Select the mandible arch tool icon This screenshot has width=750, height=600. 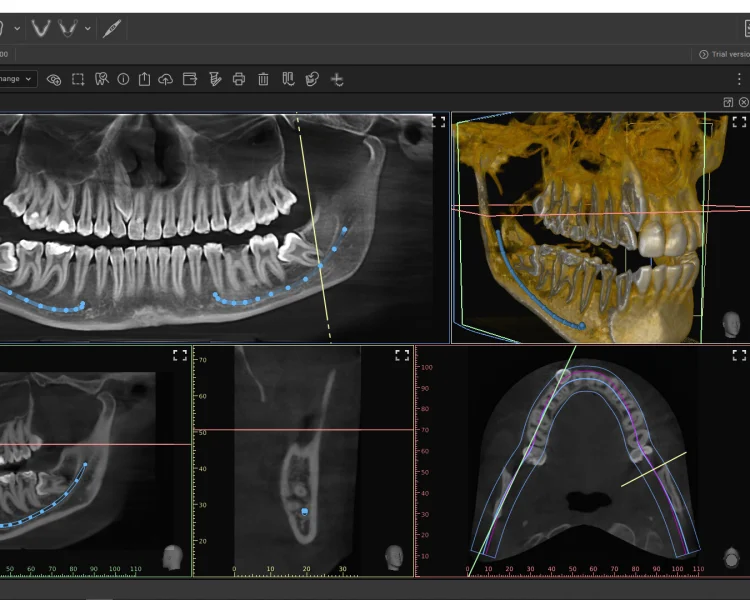click(x=41, y=28)
